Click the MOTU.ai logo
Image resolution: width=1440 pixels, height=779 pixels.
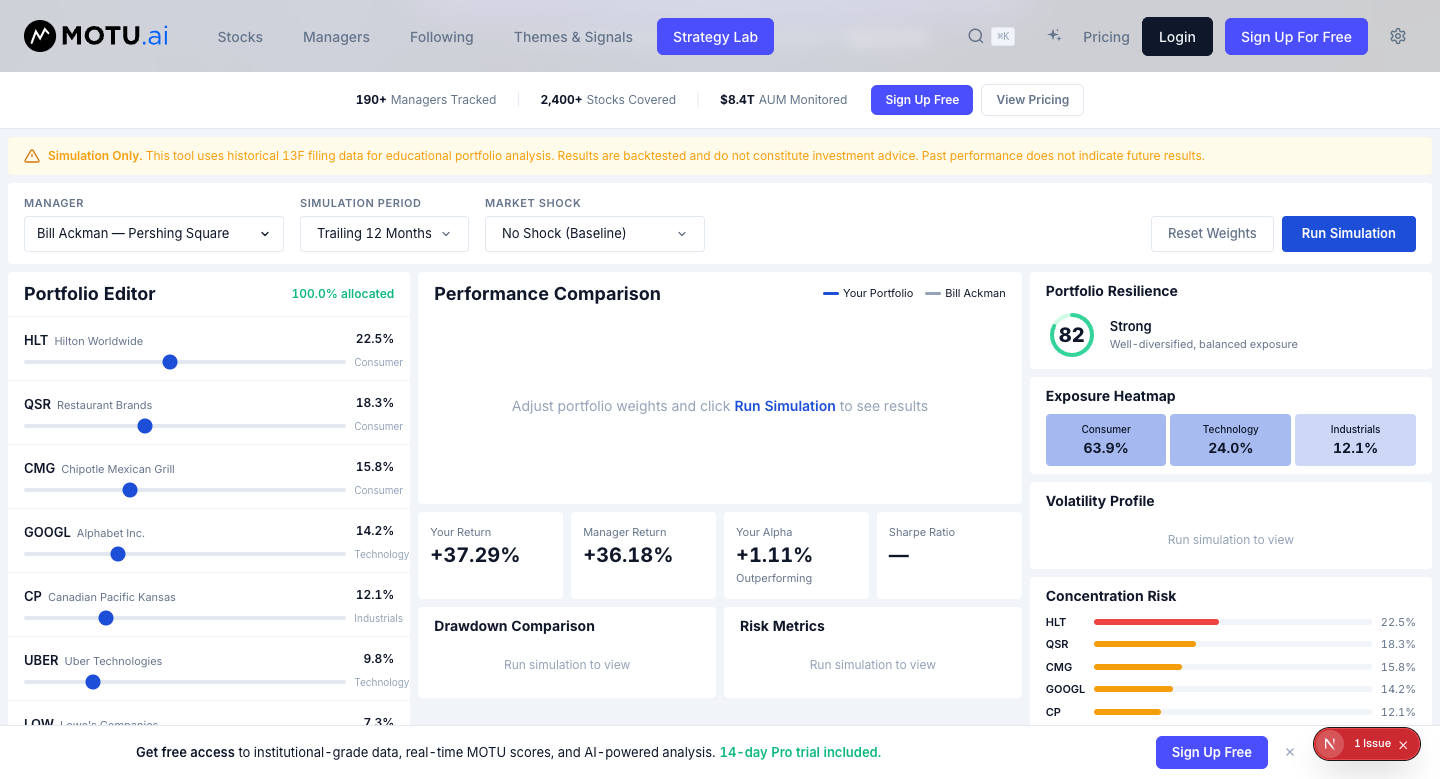pyautogui.click(x=96, y=37)
